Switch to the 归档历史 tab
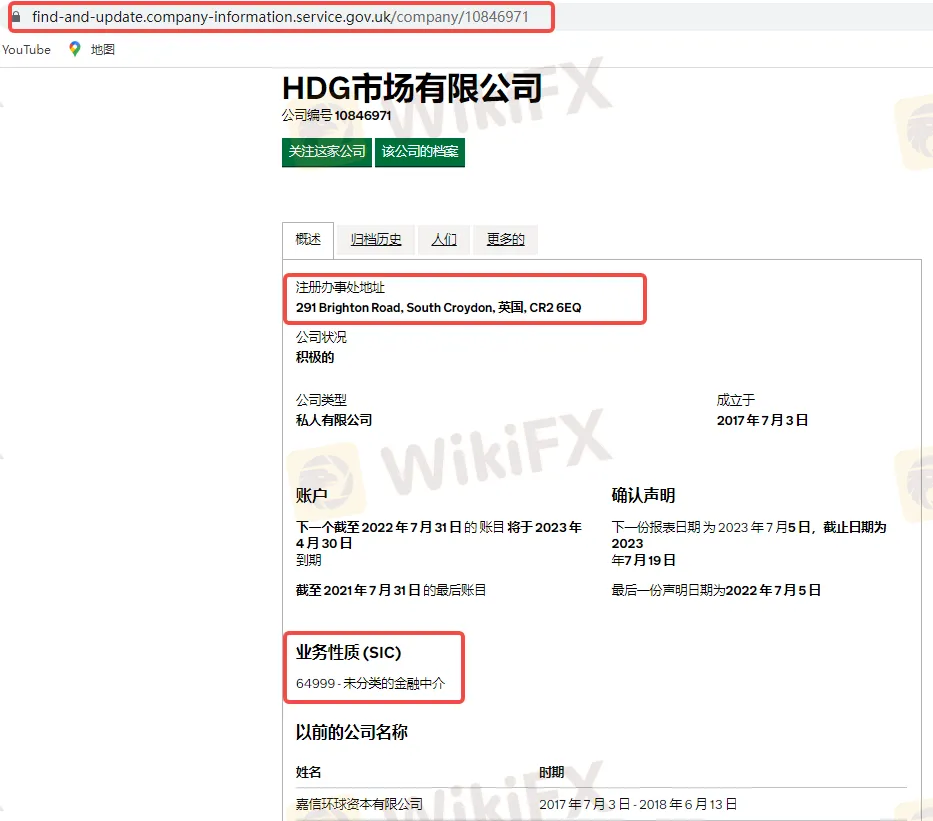Image resolution: width=933 pixels, height=821 pixels. 374,240
